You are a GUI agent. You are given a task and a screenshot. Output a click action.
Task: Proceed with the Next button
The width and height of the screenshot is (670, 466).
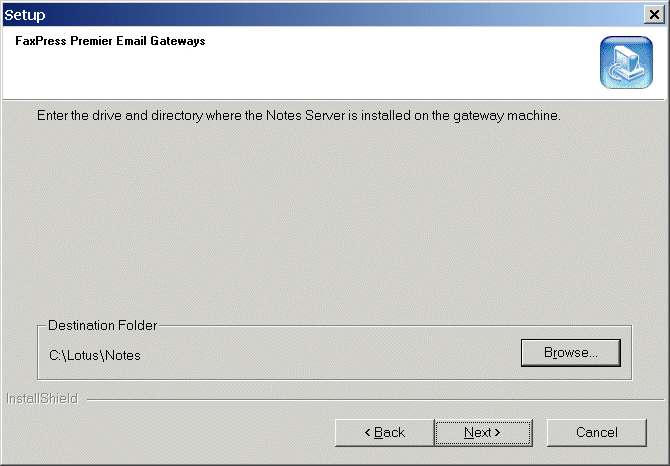483,433
